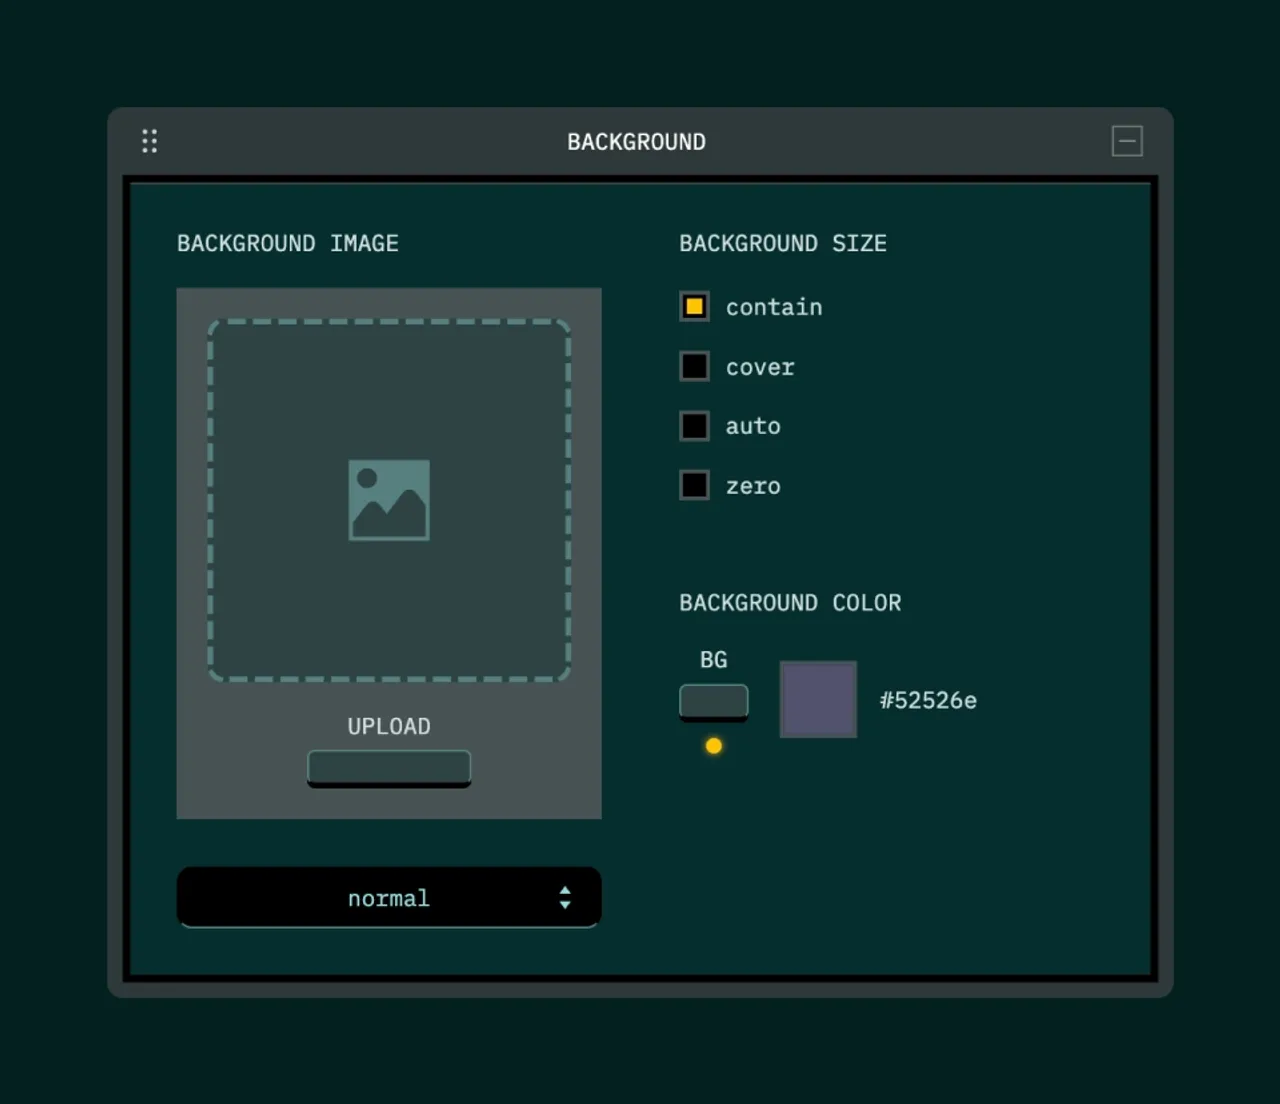Check the zero size checkbox
The image size is (1280, 1104).
[694, 486]
